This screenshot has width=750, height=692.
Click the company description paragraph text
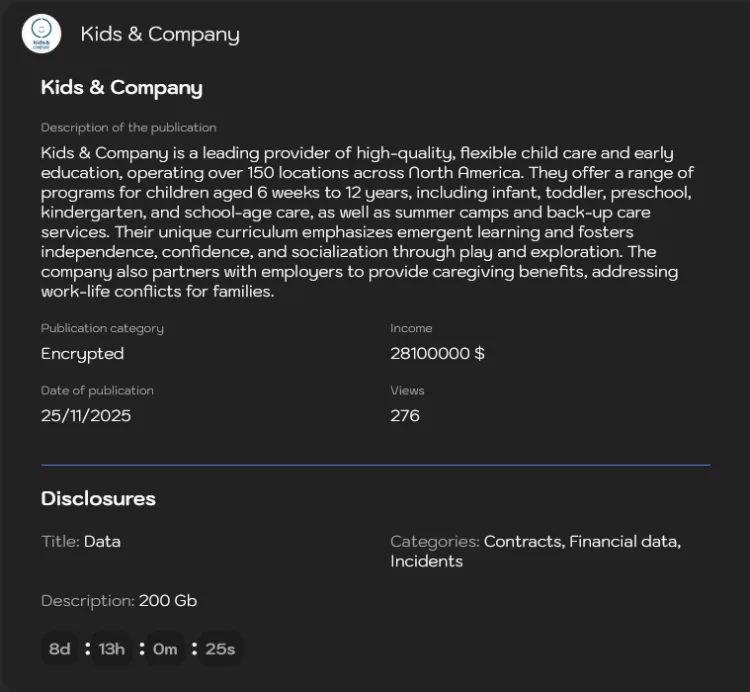pyautogui.click(x=367, y=222)
